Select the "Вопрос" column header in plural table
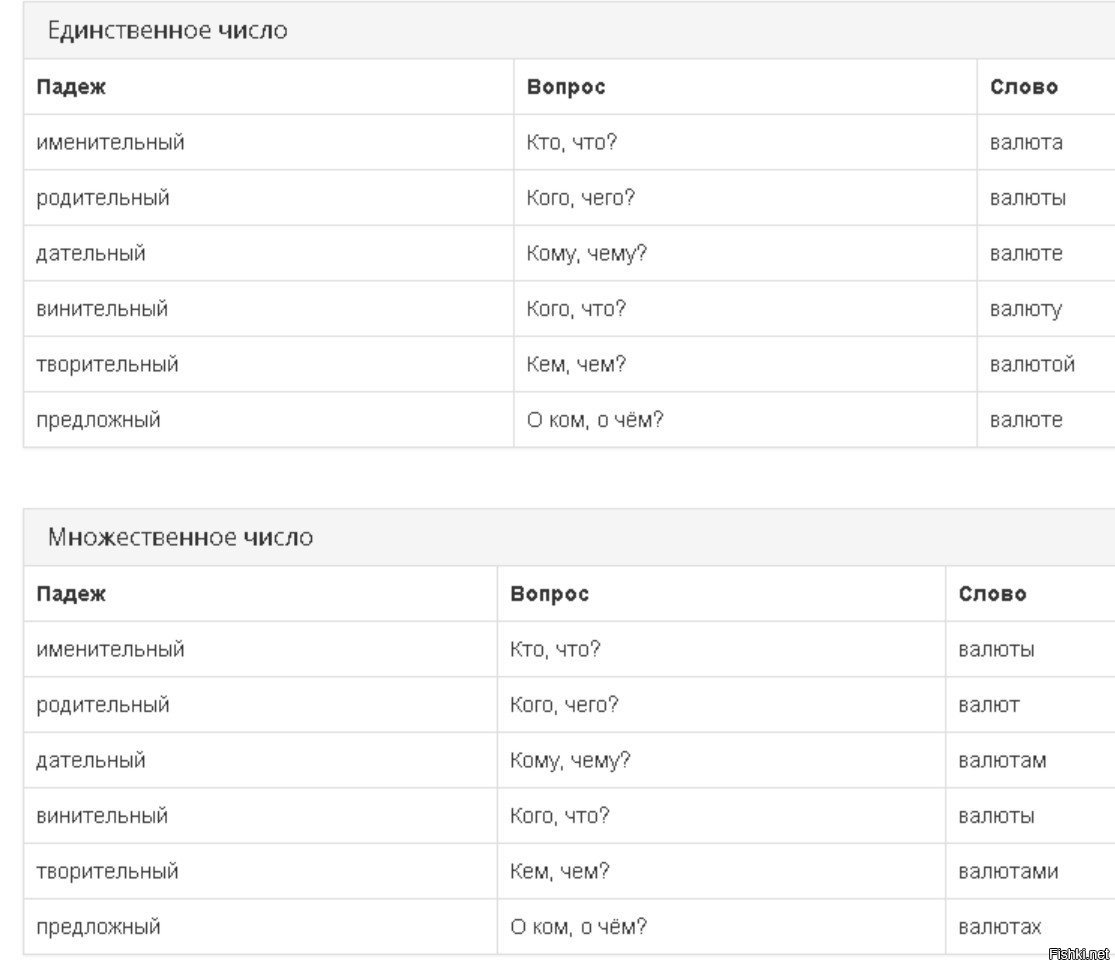The height and width of the screenshot is (966, 1115). pyautogui.click(x=549, y=594)
